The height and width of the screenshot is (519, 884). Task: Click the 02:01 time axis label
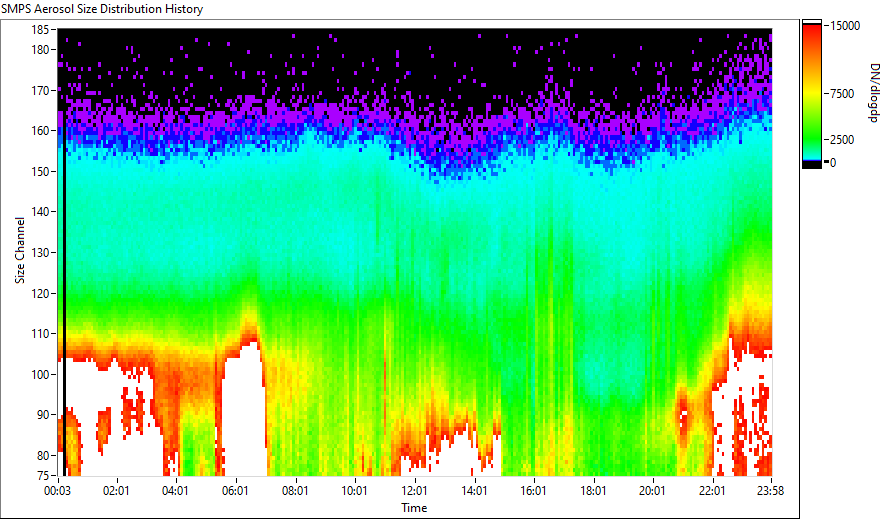point(116,491)
